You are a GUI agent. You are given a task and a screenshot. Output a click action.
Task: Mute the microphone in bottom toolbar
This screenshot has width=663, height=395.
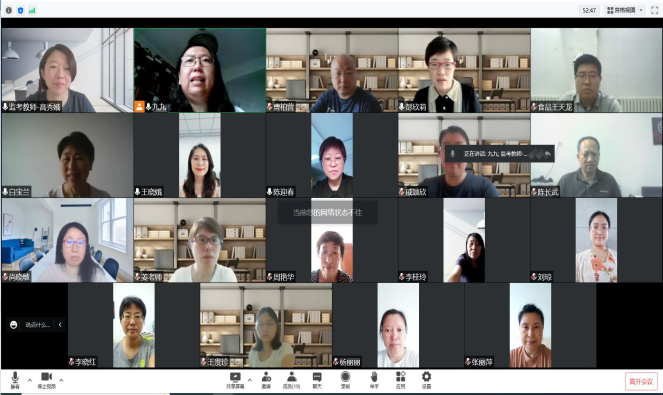click(x=15, y=380)
